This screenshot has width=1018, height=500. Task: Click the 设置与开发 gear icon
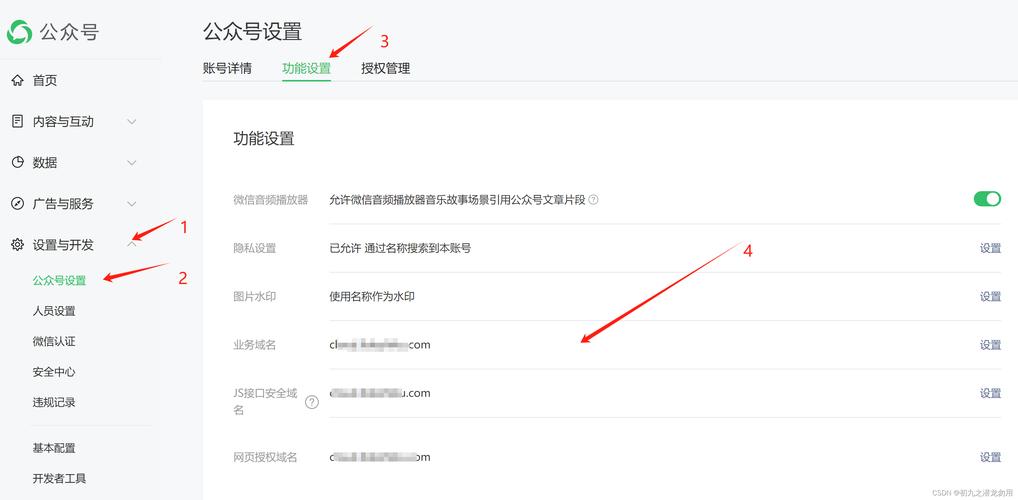point(17,244)
